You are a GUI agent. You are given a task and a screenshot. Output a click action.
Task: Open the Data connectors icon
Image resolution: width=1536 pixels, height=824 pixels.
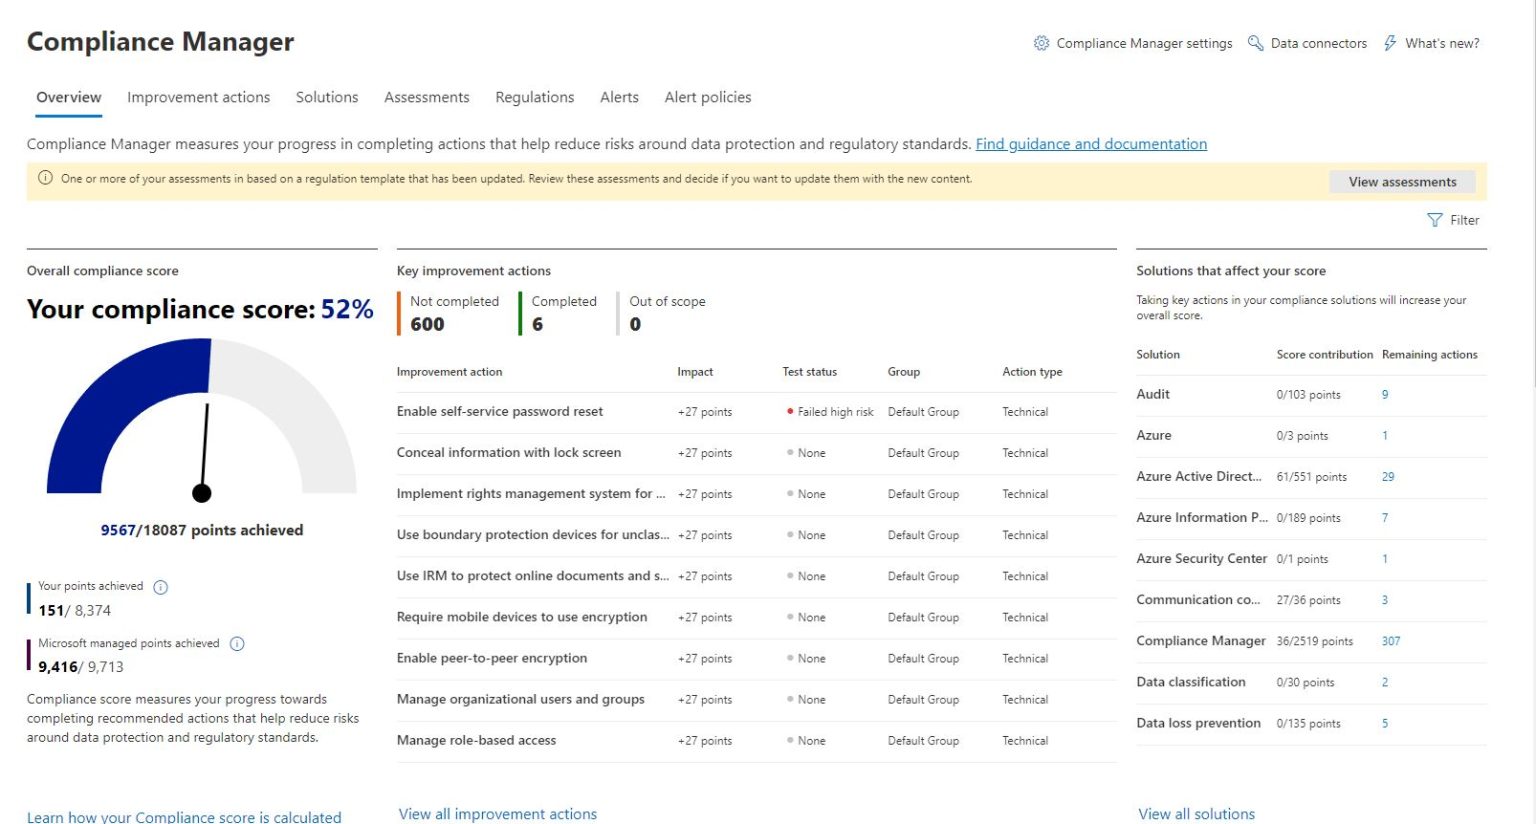pyautogui.click(x=1256, y=43)
